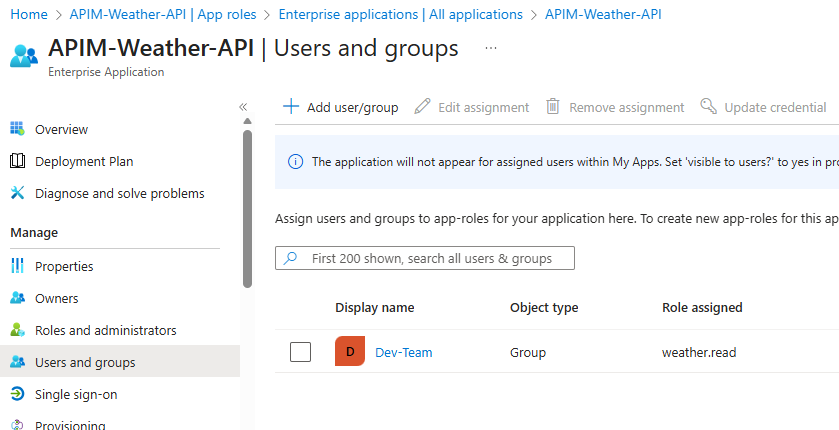Click the Overview grid icon
The image size is (839, 430).
coord(17,129)
